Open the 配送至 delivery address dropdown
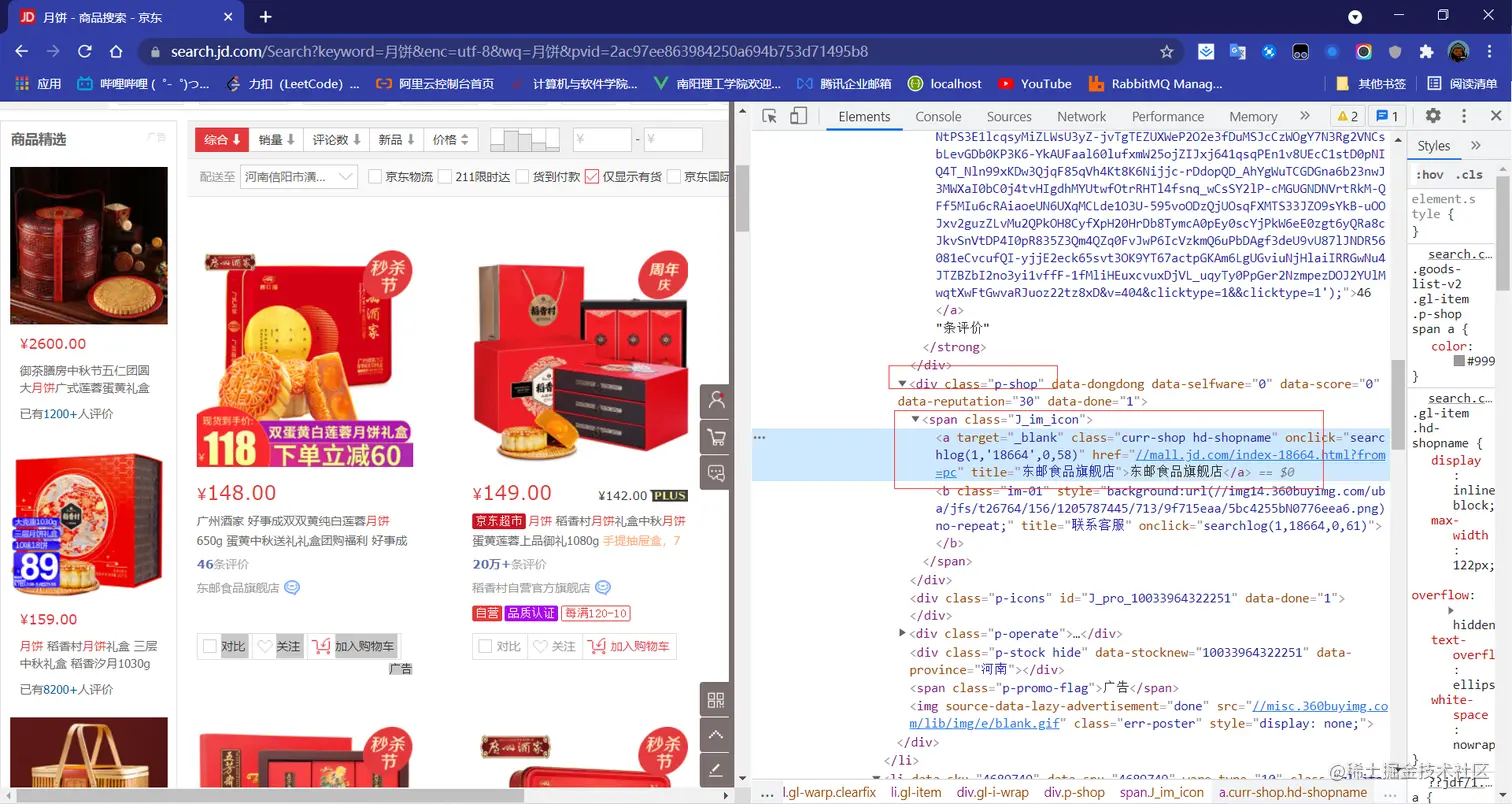 tap(299, 177)
